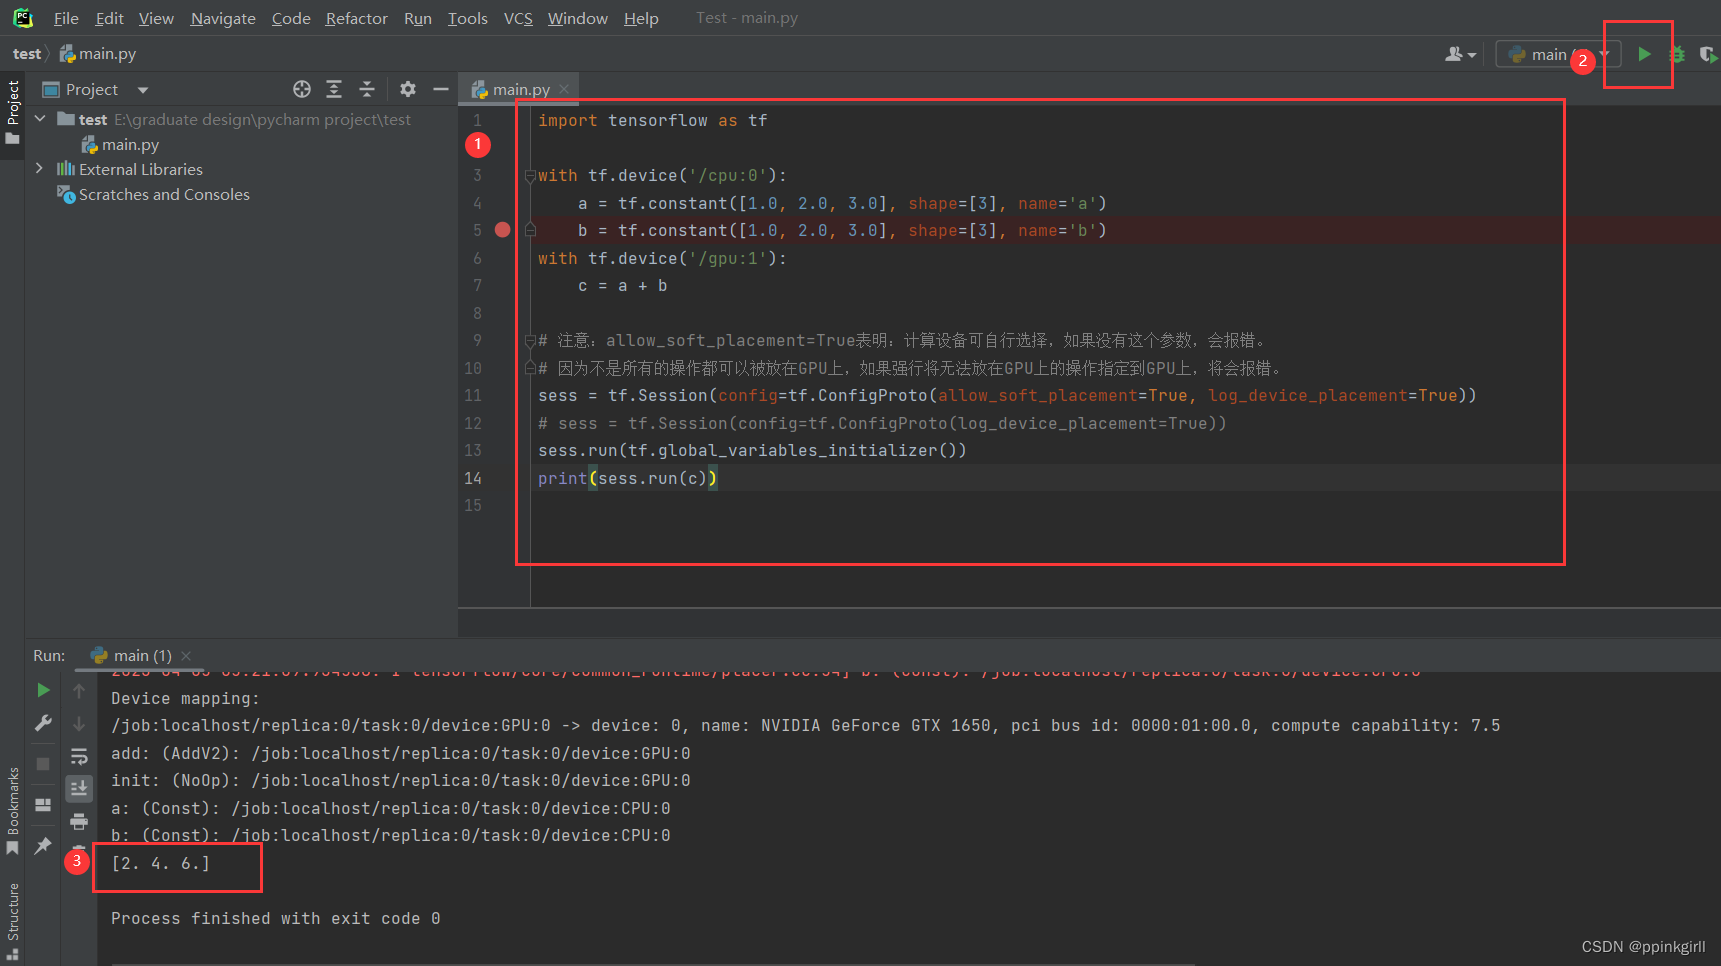
Task: Toggle the Structure tool window button
Action: [x=12, y=920]
